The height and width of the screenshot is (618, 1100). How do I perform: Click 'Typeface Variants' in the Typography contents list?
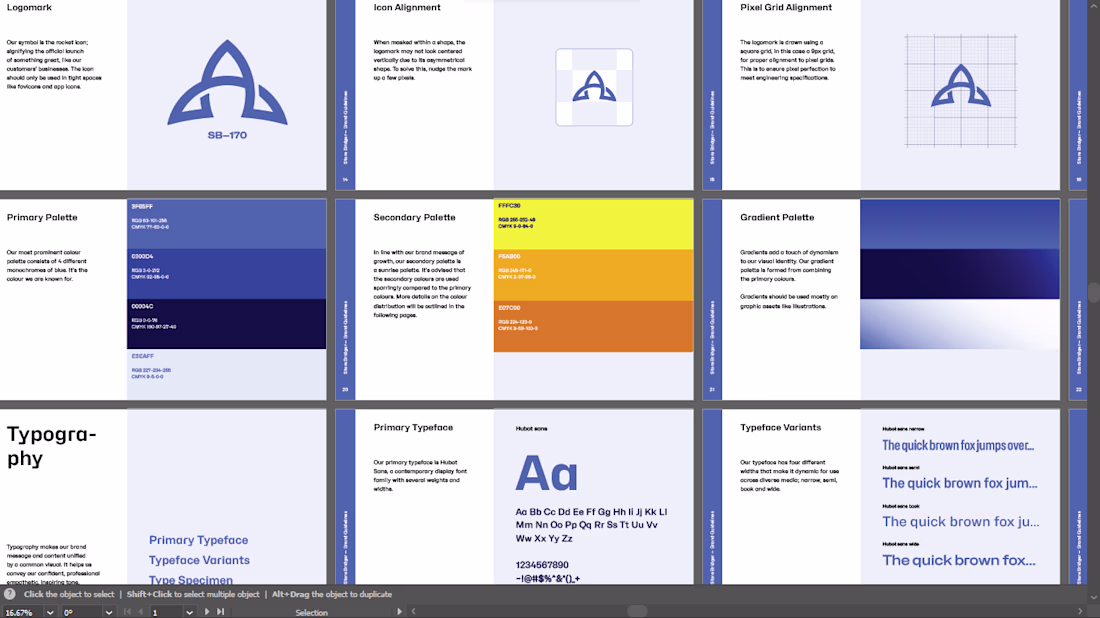[x=199, y=560]
